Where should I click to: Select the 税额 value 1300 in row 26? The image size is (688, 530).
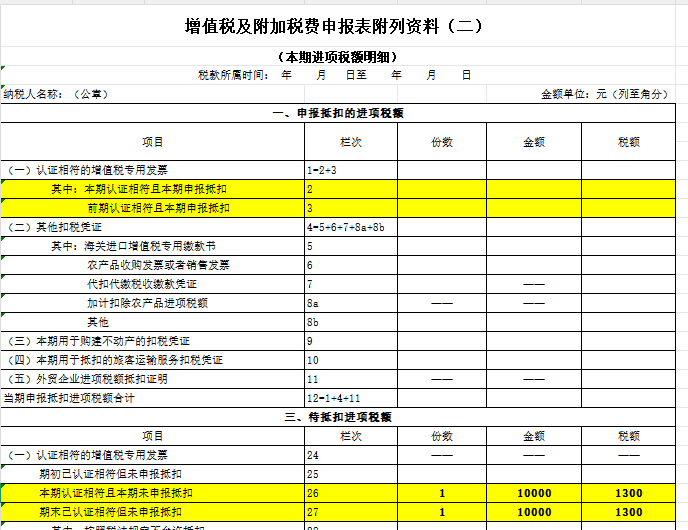[628, 493]
